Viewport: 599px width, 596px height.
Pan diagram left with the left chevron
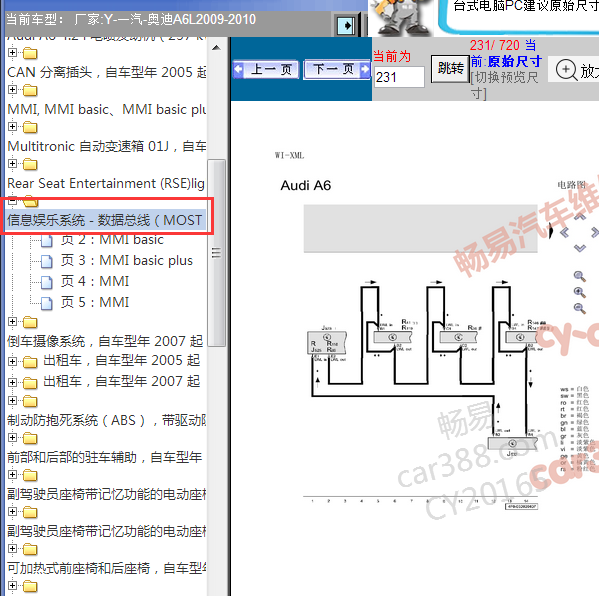[564, 232]
